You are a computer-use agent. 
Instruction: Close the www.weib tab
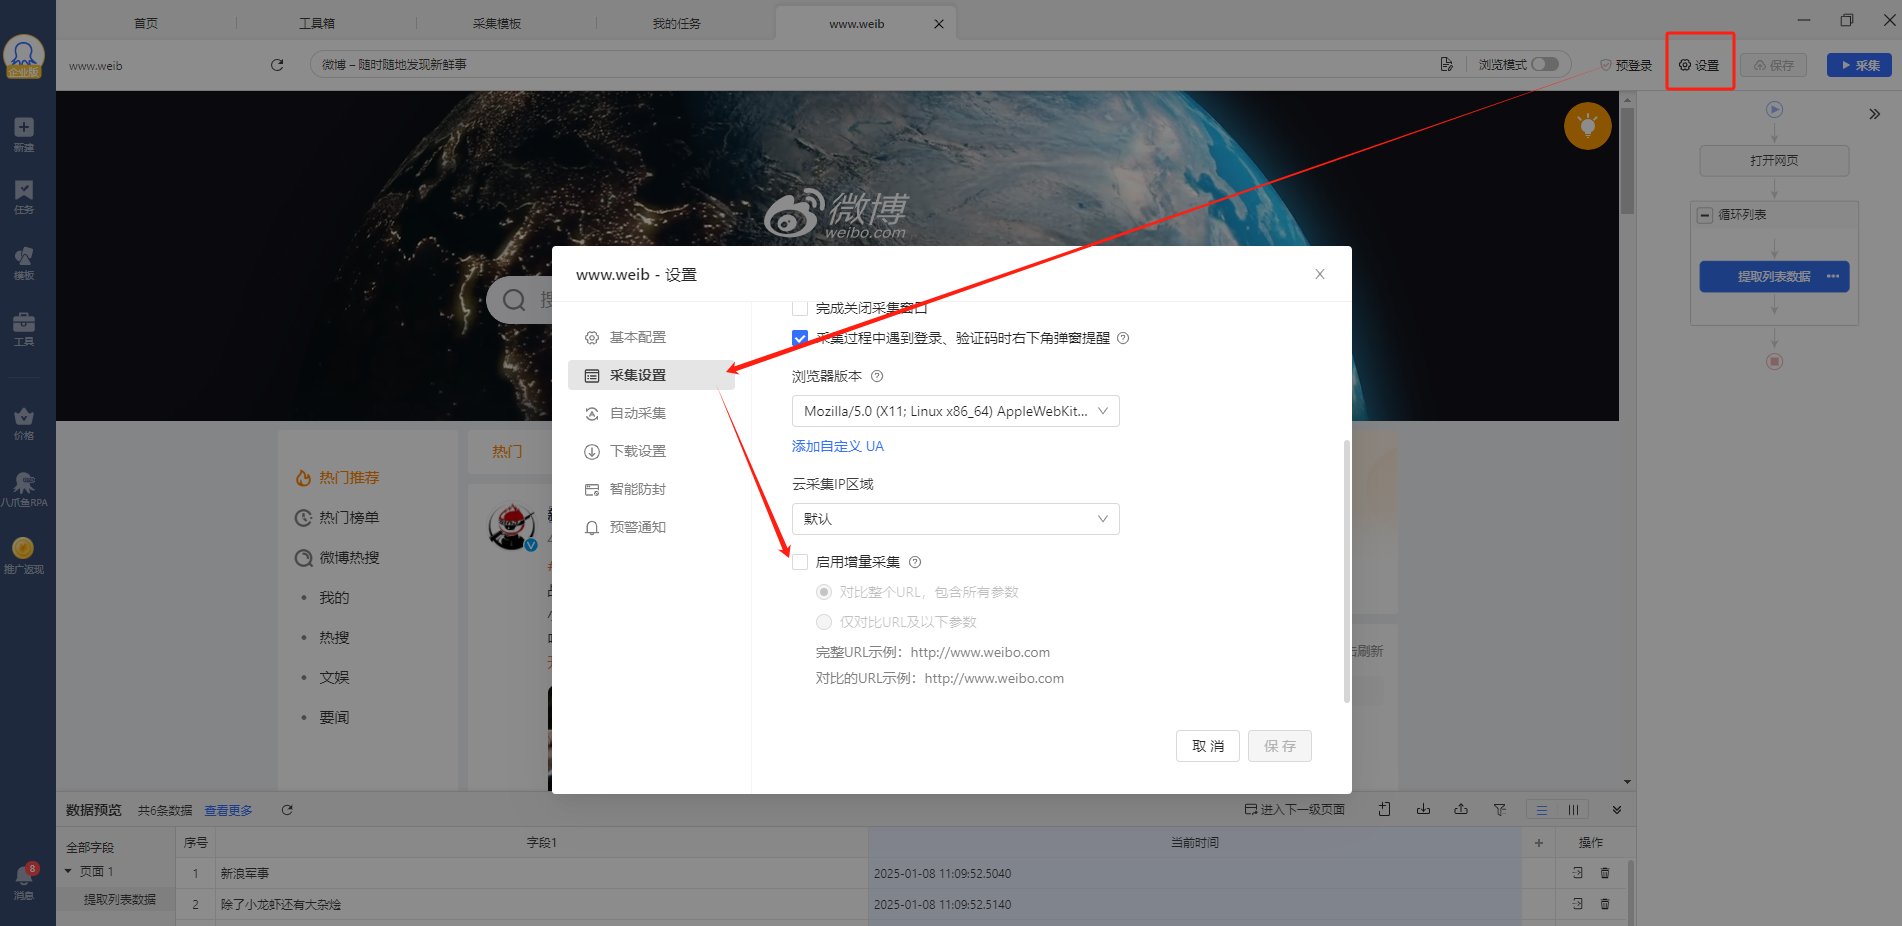point(938,24)
